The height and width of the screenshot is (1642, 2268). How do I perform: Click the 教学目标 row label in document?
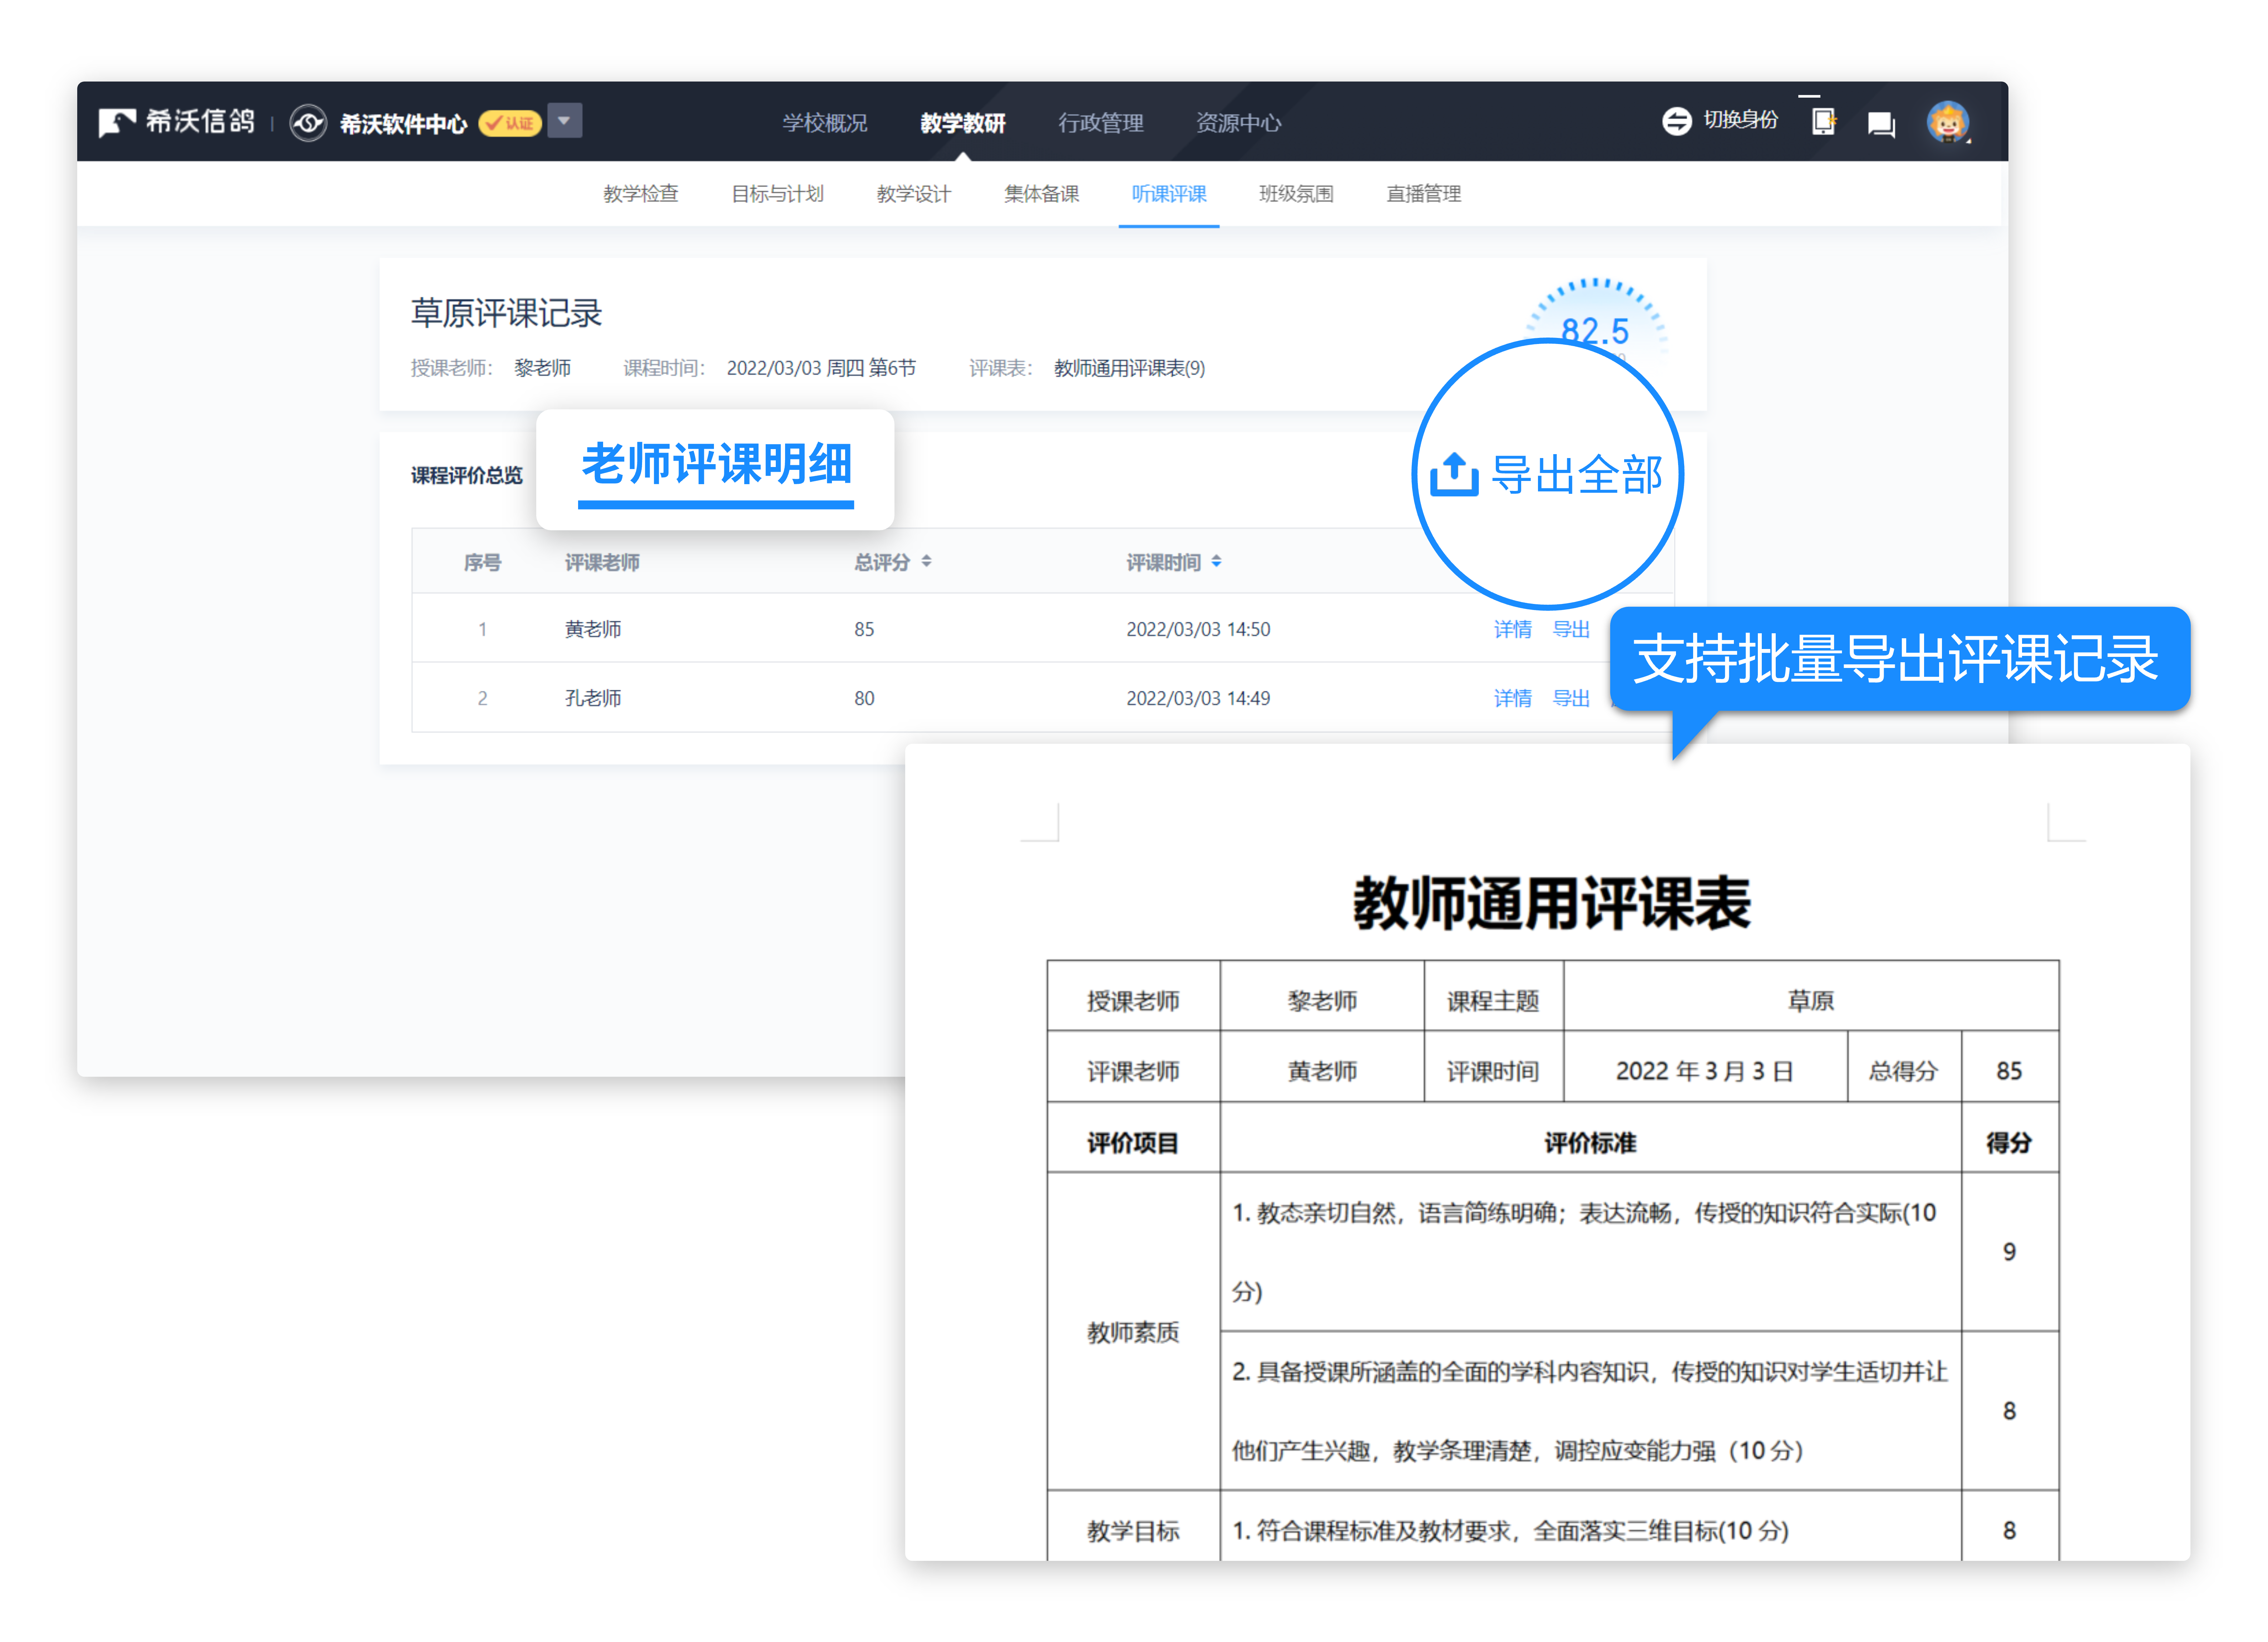1133,1531
